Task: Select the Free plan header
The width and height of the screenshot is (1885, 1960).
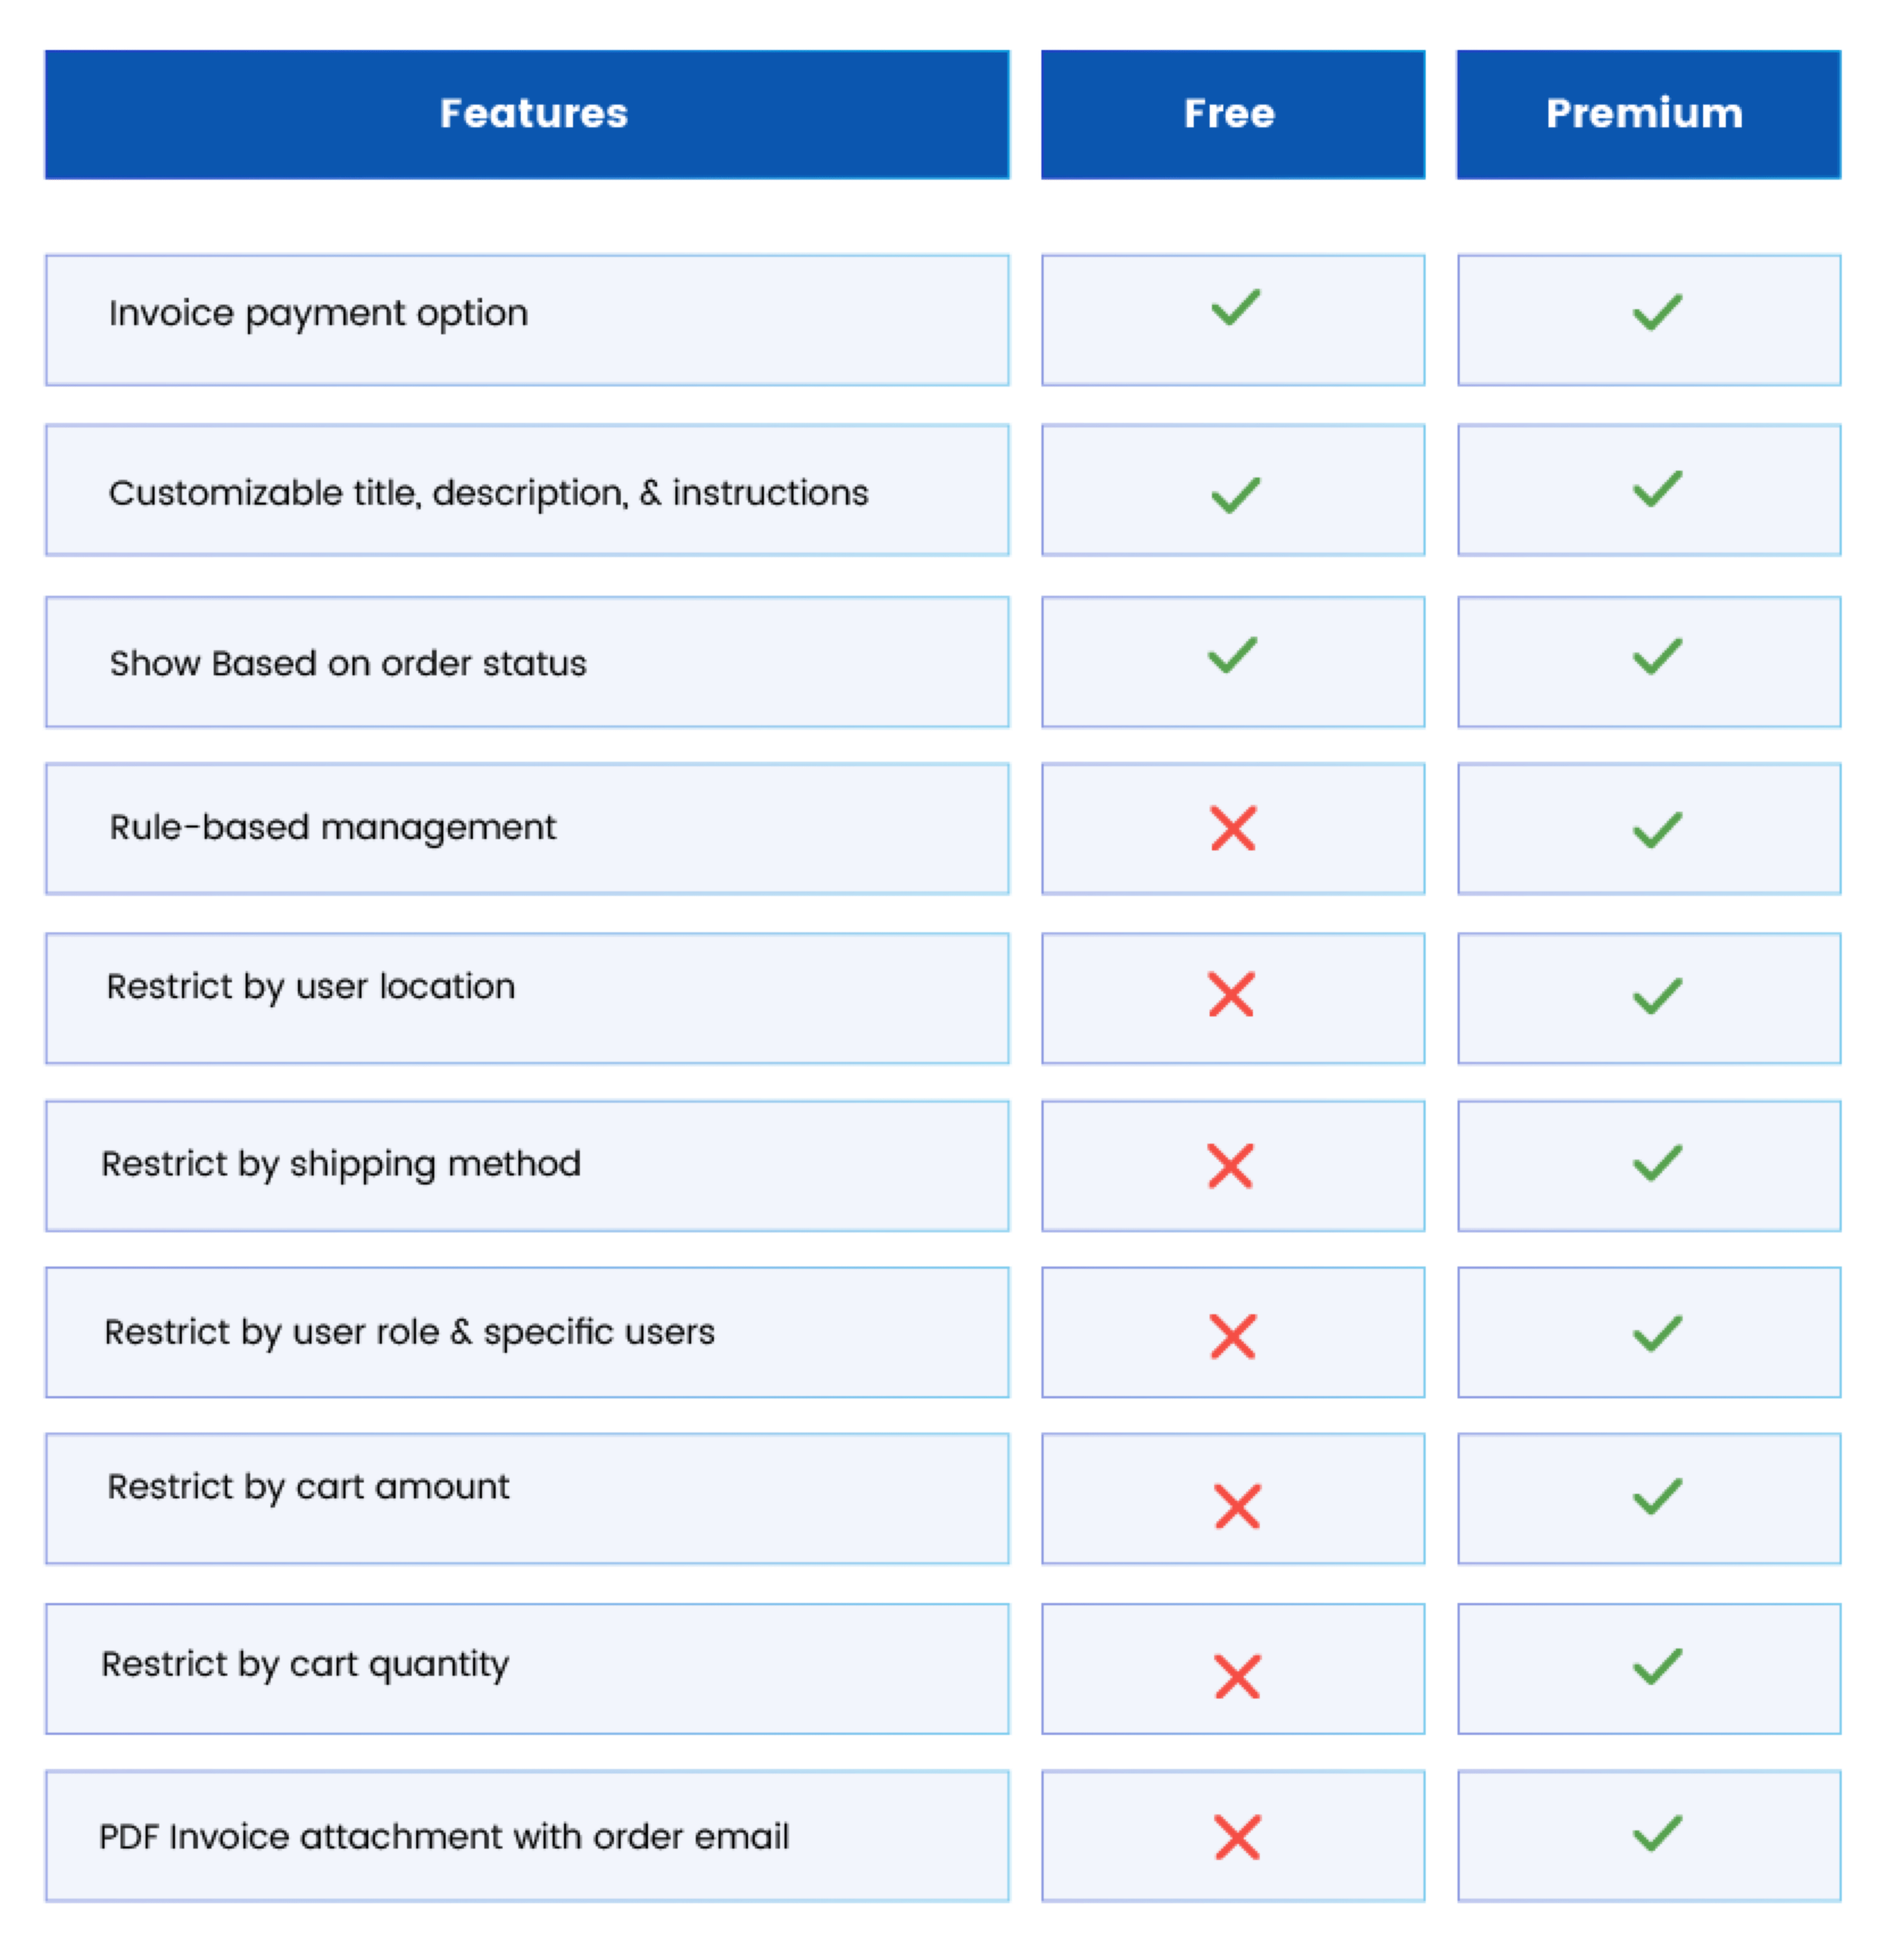Action: (x=1232, y=114)
